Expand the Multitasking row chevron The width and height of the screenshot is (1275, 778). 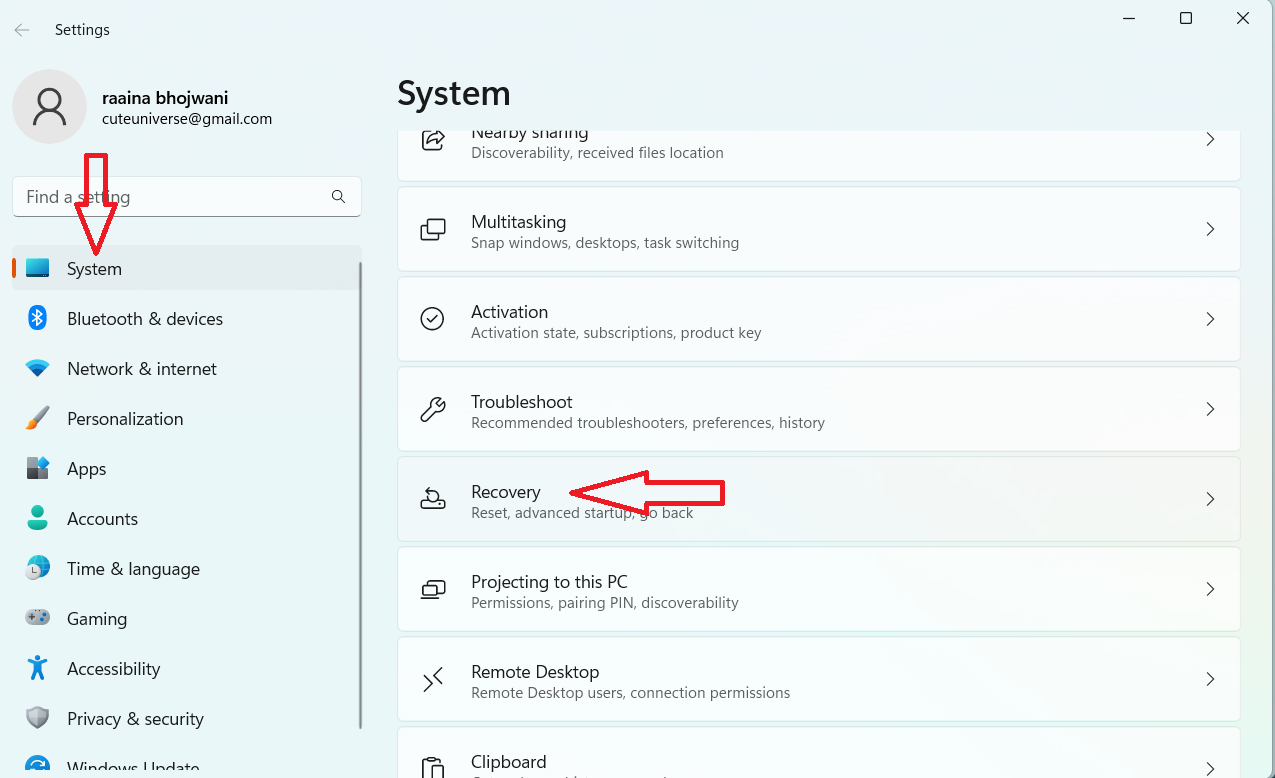1209,229
